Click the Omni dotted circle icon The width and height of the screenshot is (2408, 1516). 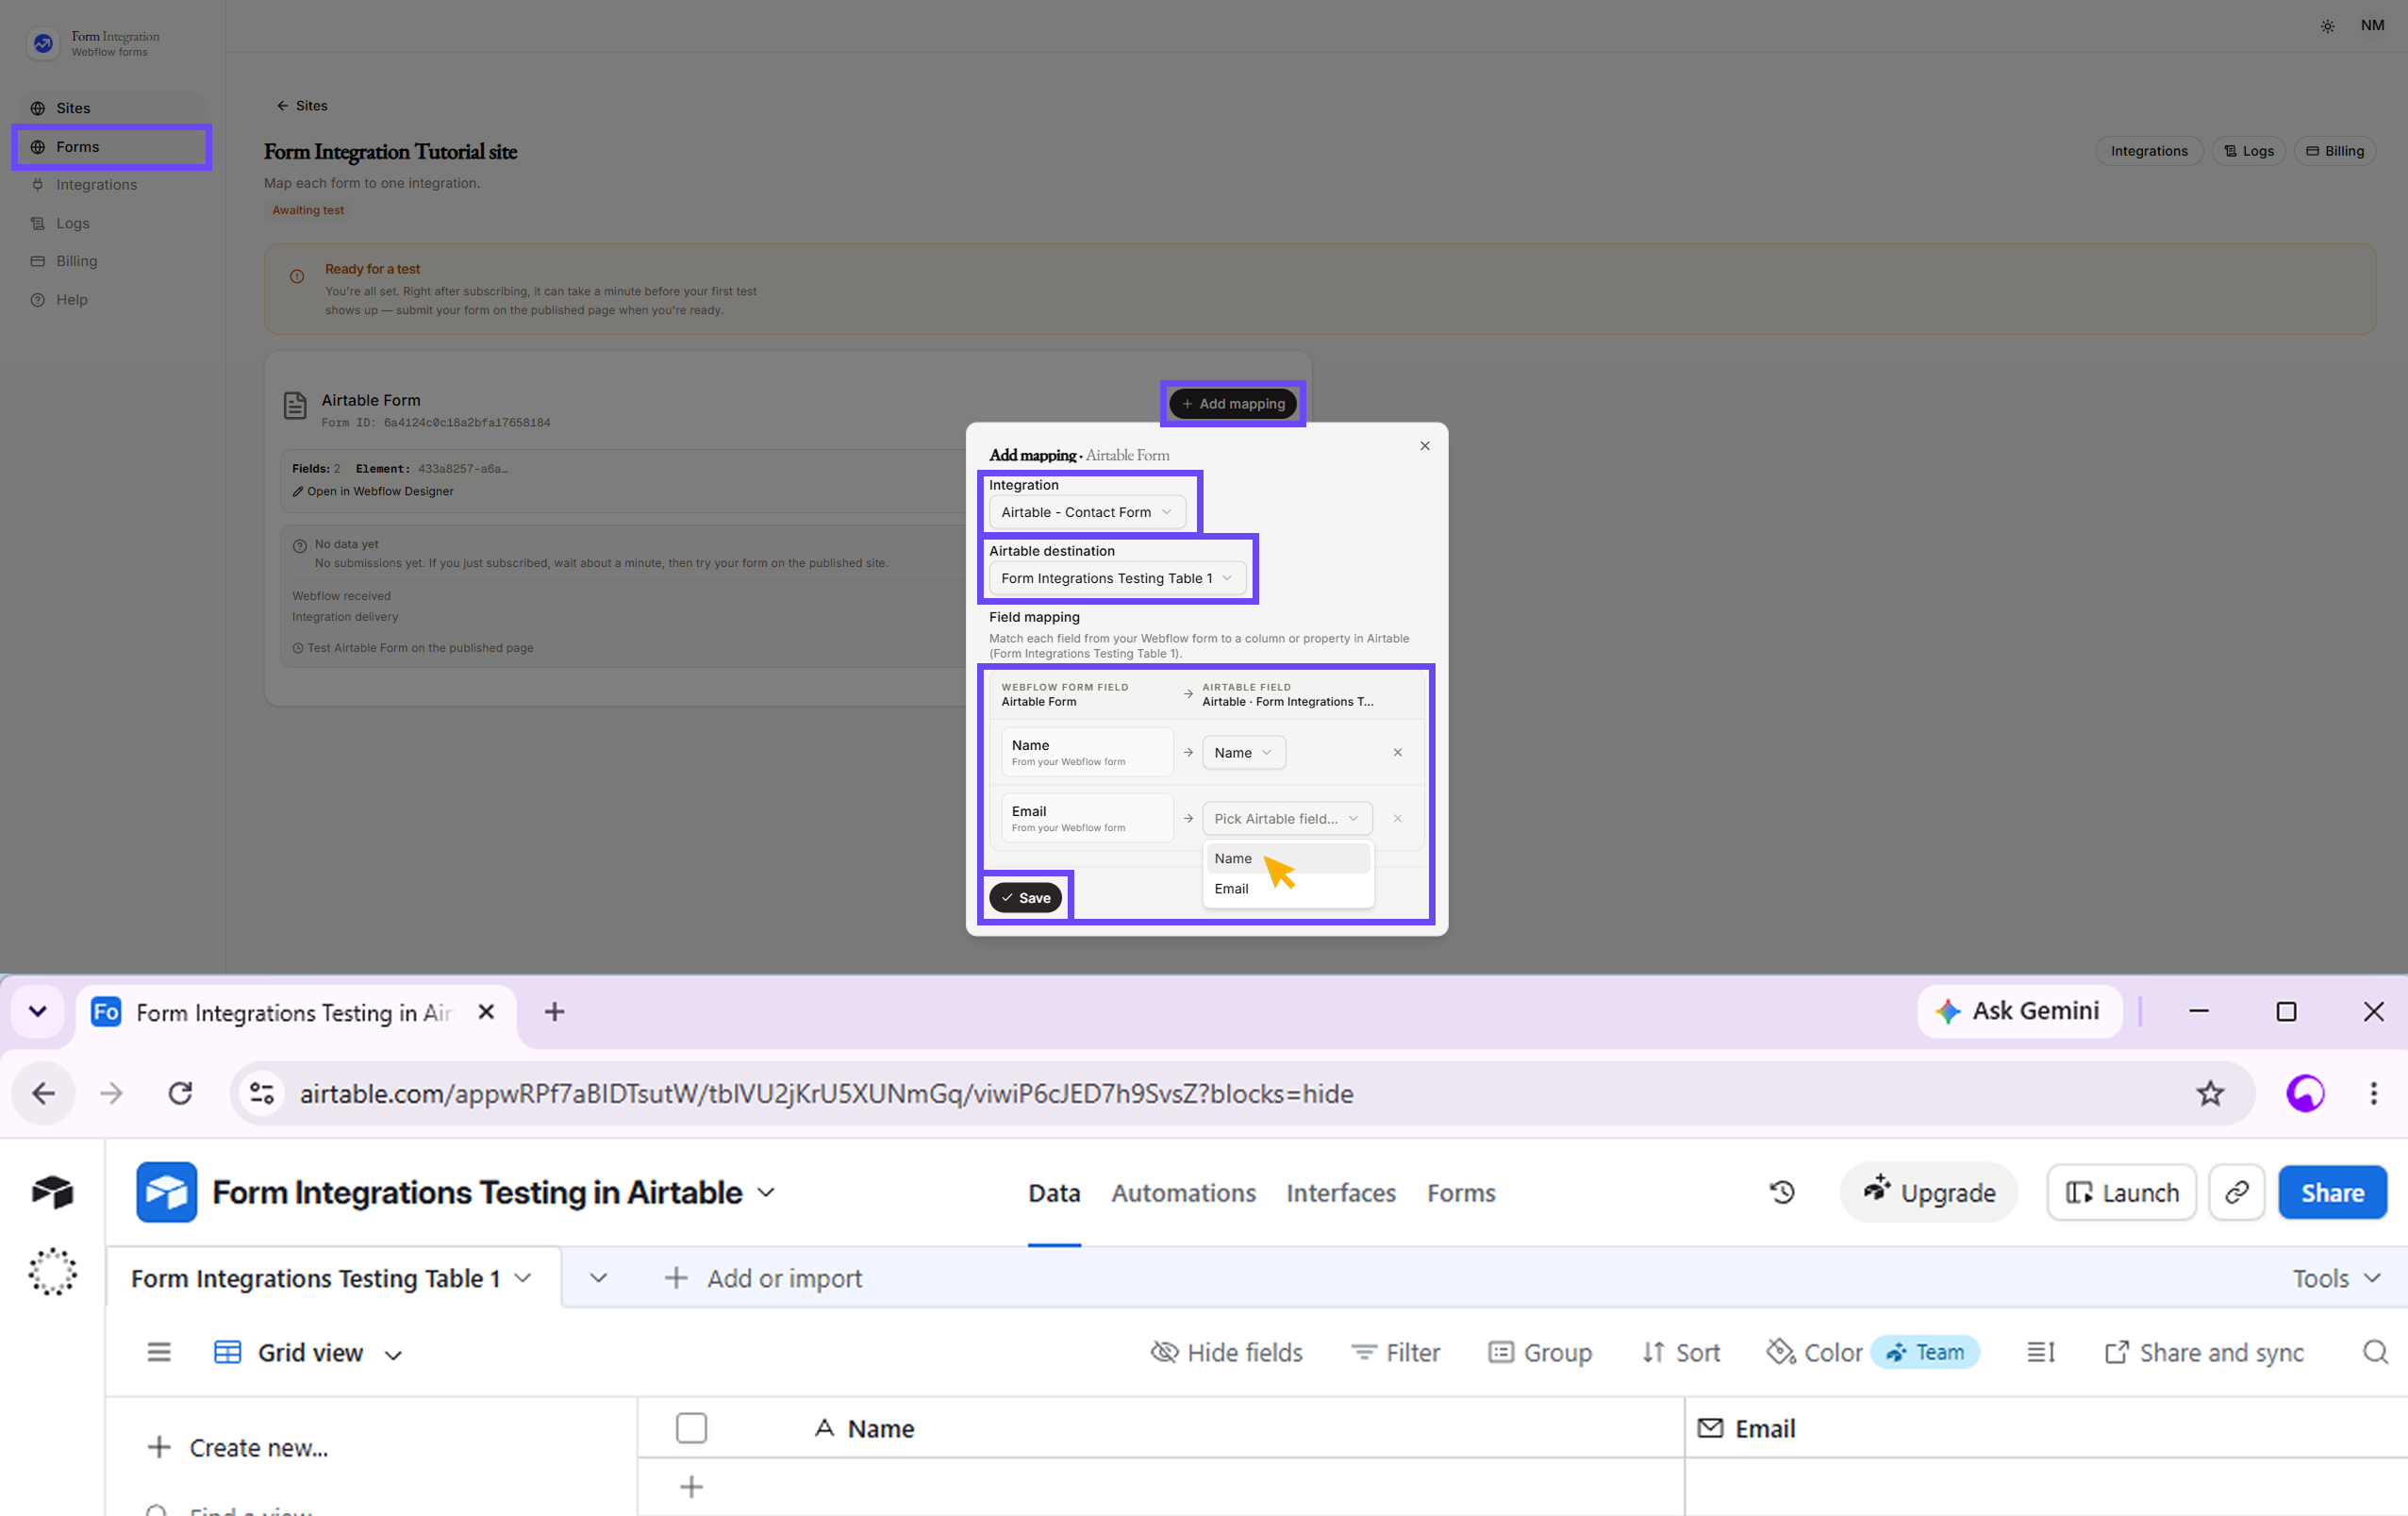[52, 1272]
